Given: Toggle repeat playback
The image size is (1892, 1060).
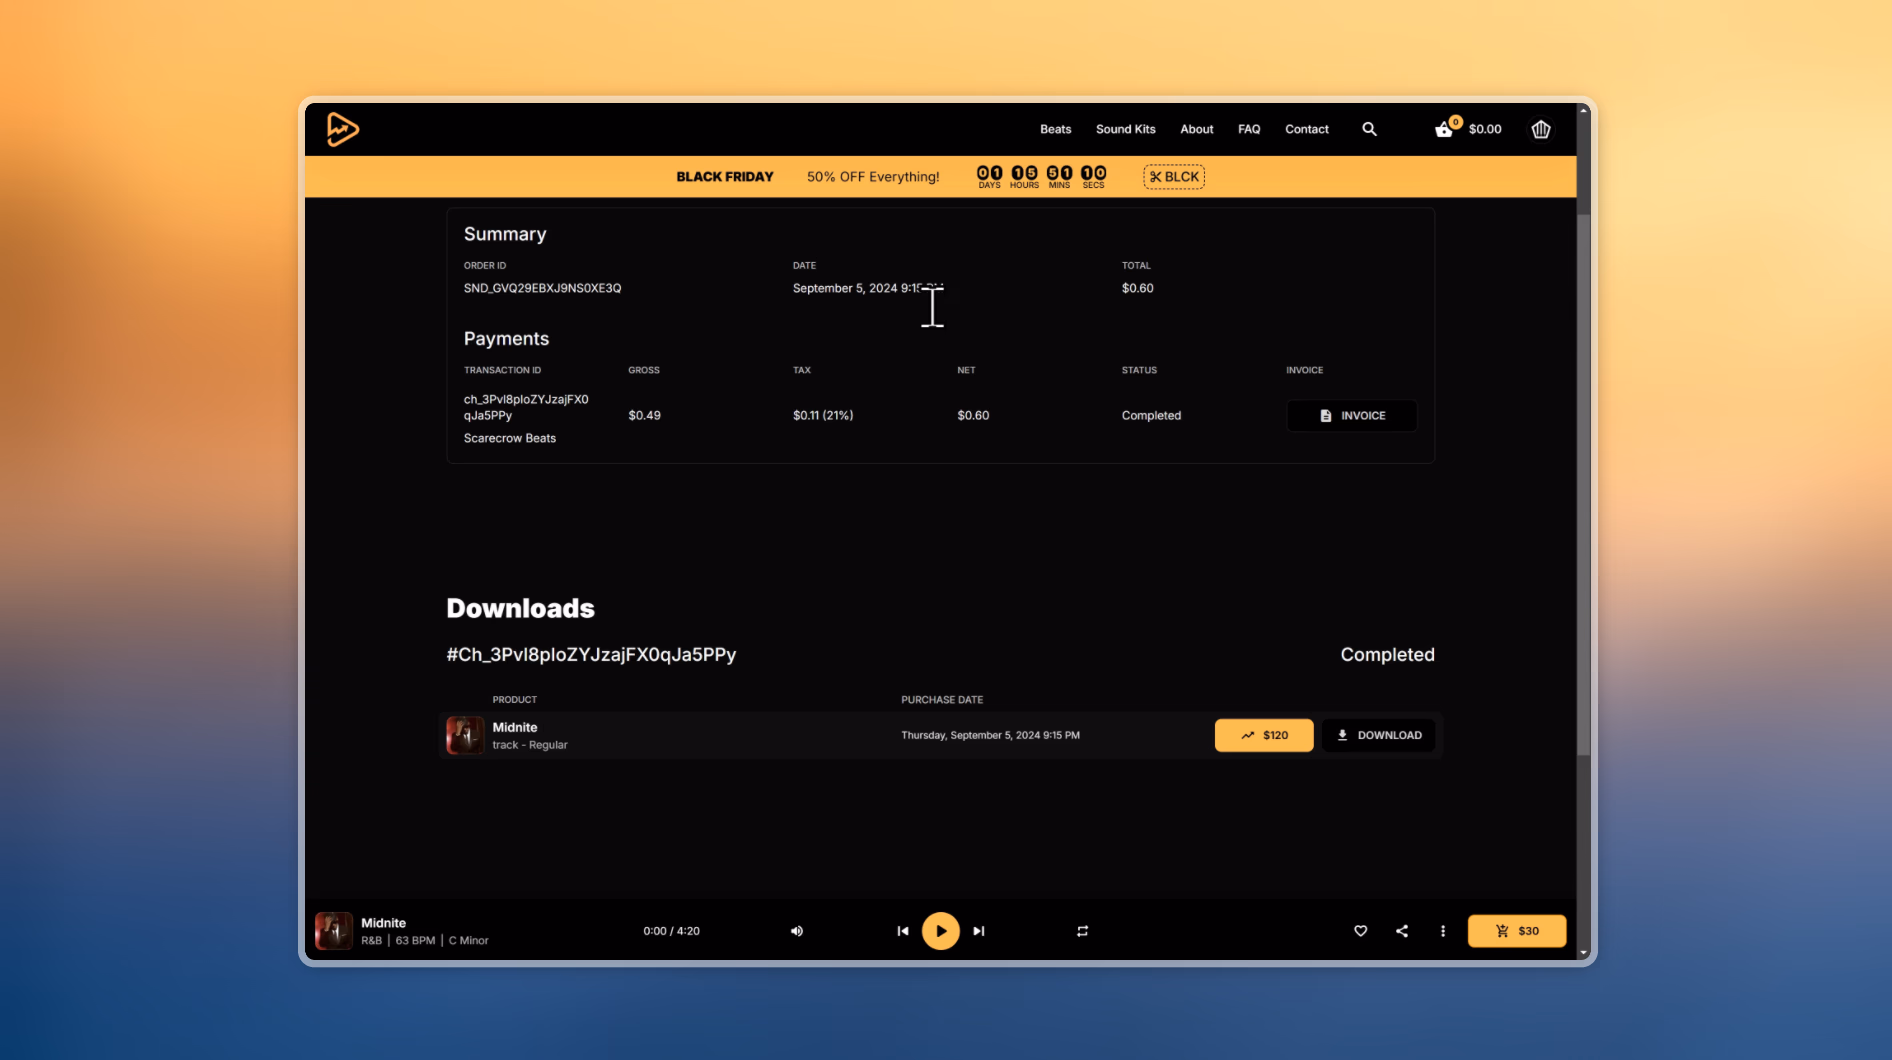Looking at the screenshot, I should click(x=1082, y=931).
